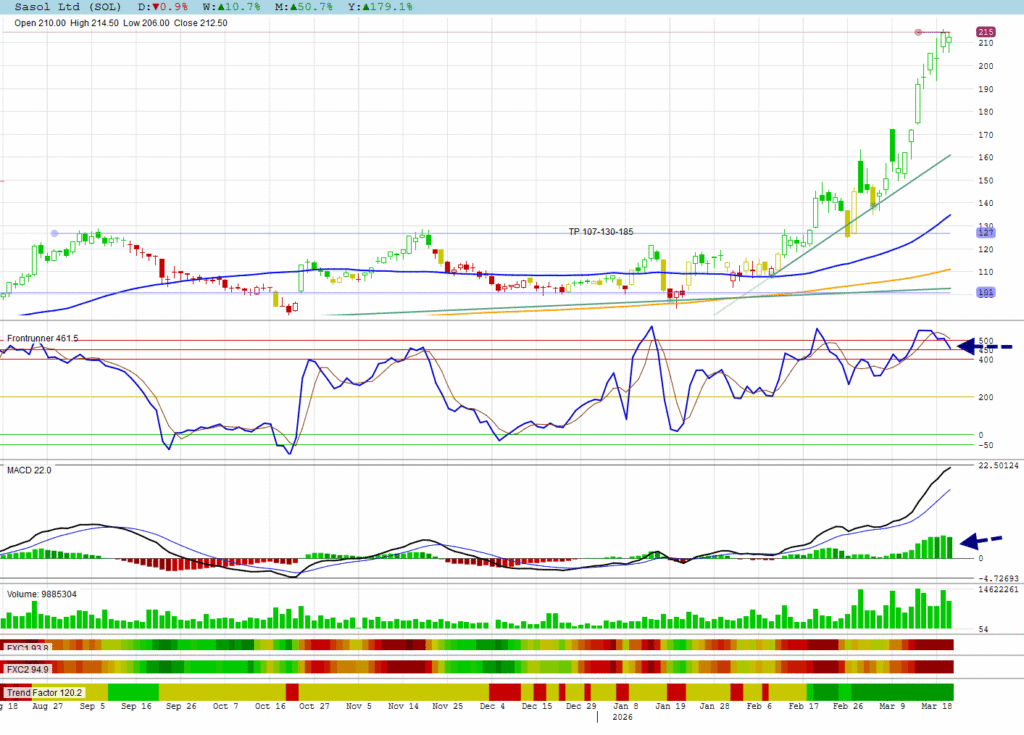1024x735 pixels.
Task: Click the FXC2 94.9 heat strip label
Action: tap(28, 668)
